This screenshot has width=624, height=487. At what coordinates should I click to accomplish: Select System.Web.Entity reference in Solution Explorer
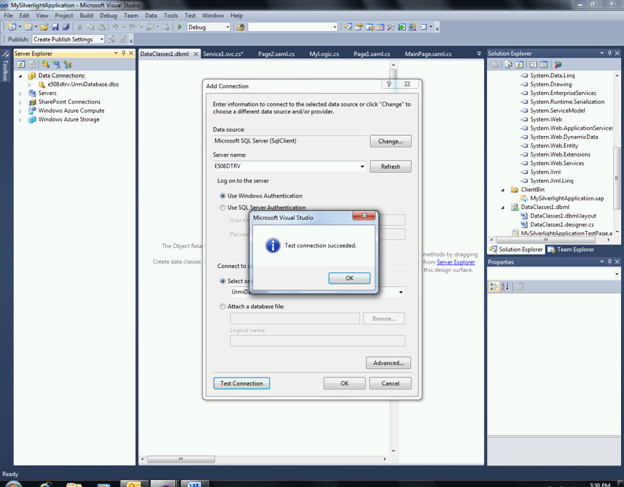[554, 146]
